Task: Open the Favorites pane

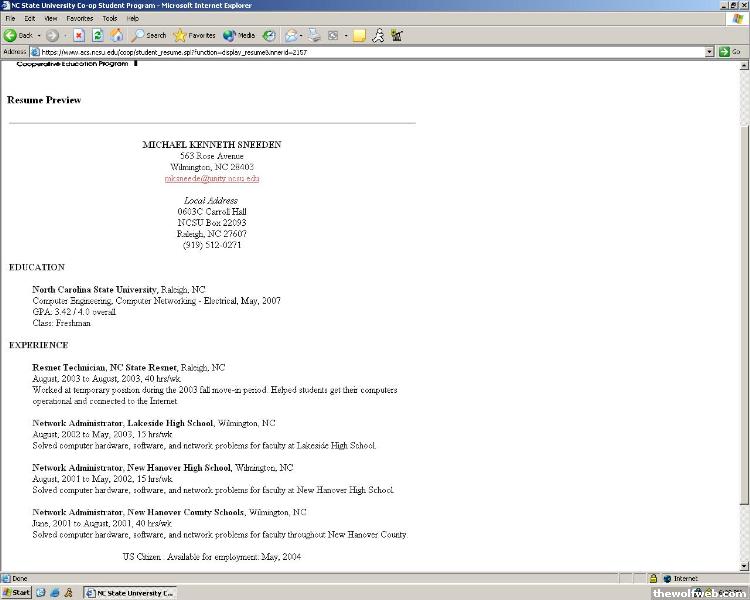Action: 195,35
